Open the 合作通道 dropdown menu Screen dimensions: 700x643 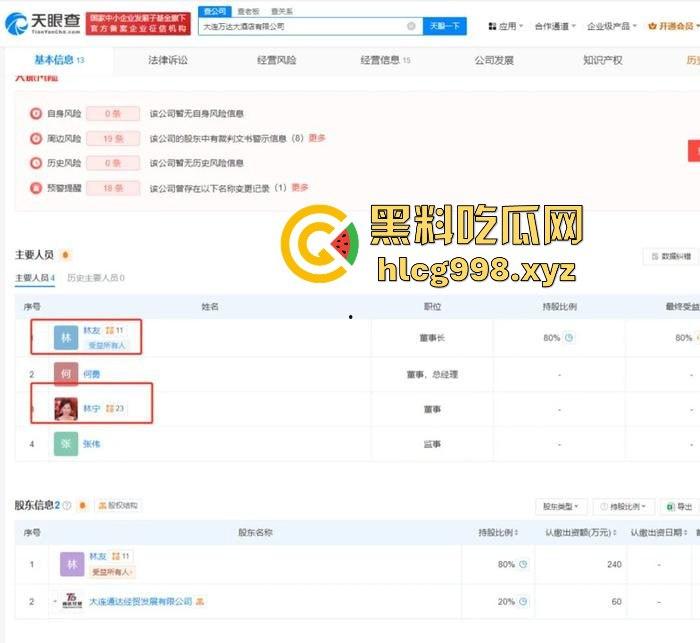click(x=555, y=26)
